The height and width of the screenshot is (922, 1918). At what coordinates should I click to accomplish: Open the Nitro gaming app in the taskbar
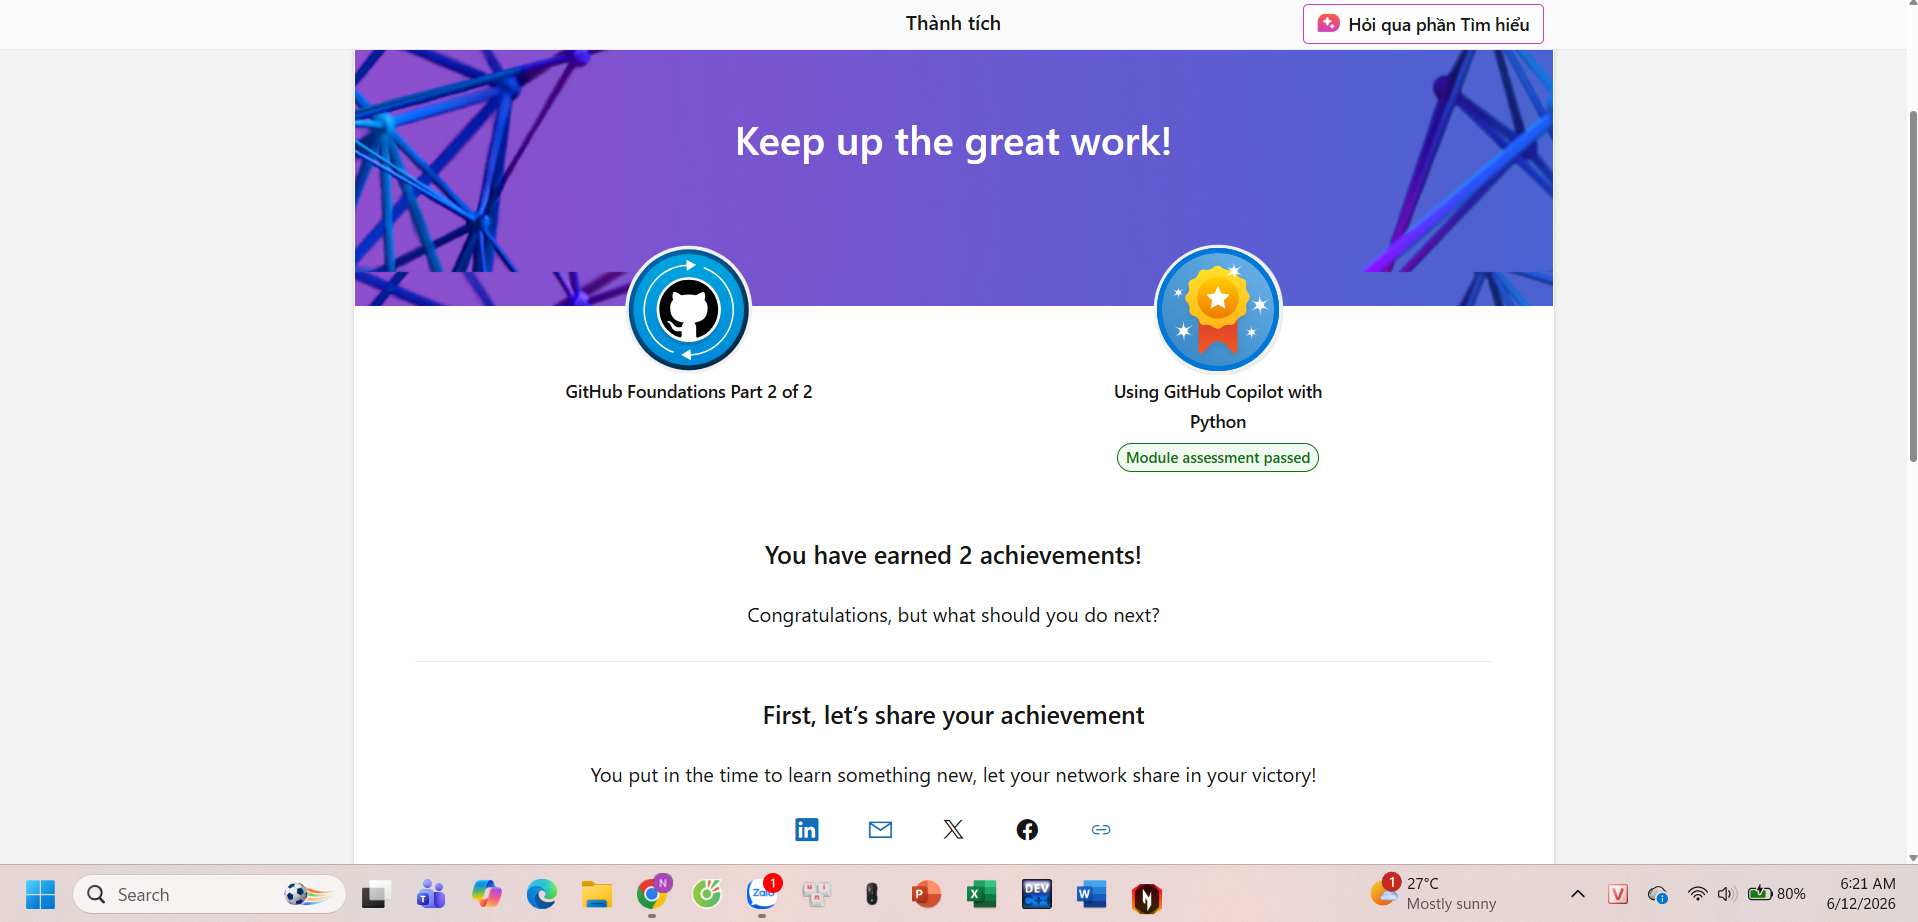[x=1147, y=897]
